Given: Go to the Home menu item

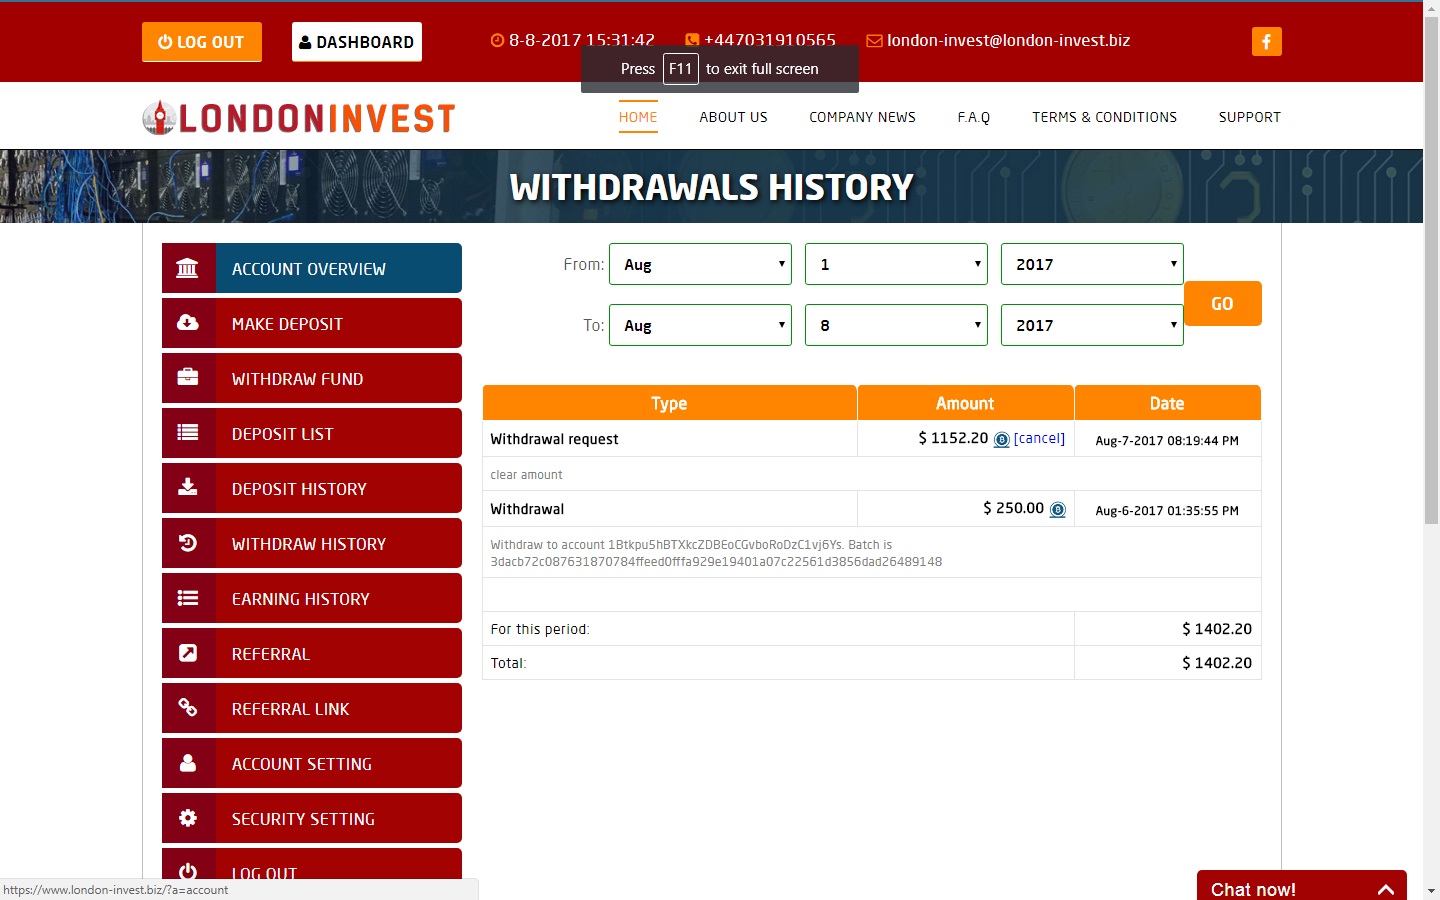Looking at the screenshot, I should (x=638, y=117).
